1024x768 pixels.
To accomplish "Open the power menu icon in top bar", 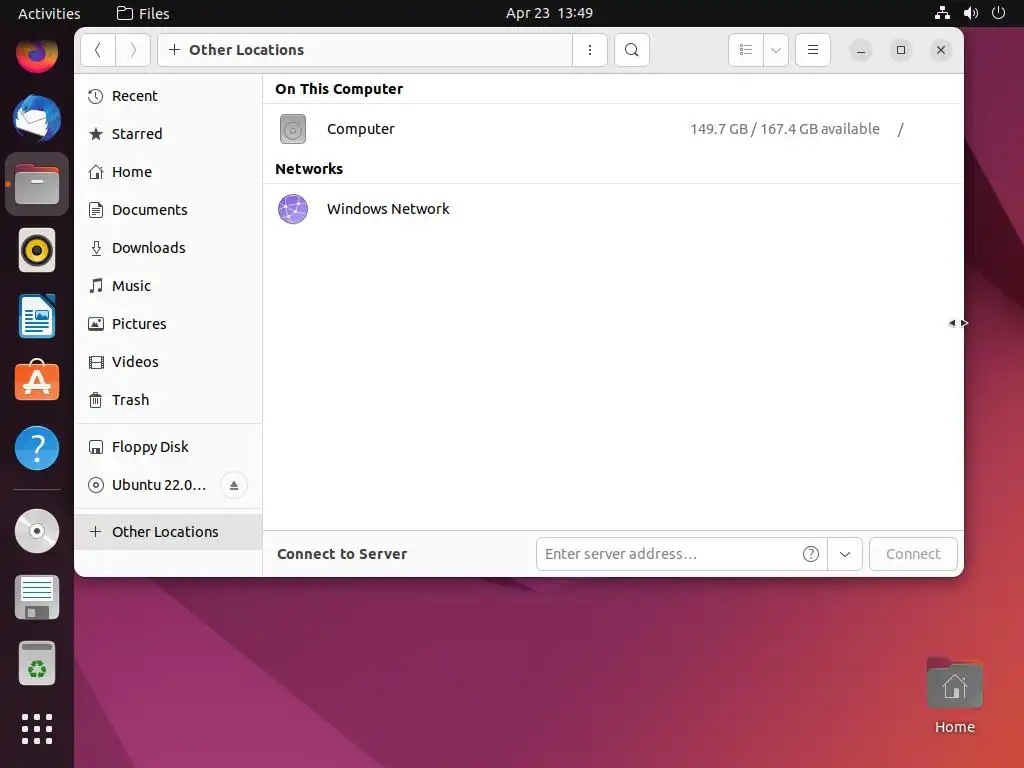I will pyautogui.click(x=998, y=12).
